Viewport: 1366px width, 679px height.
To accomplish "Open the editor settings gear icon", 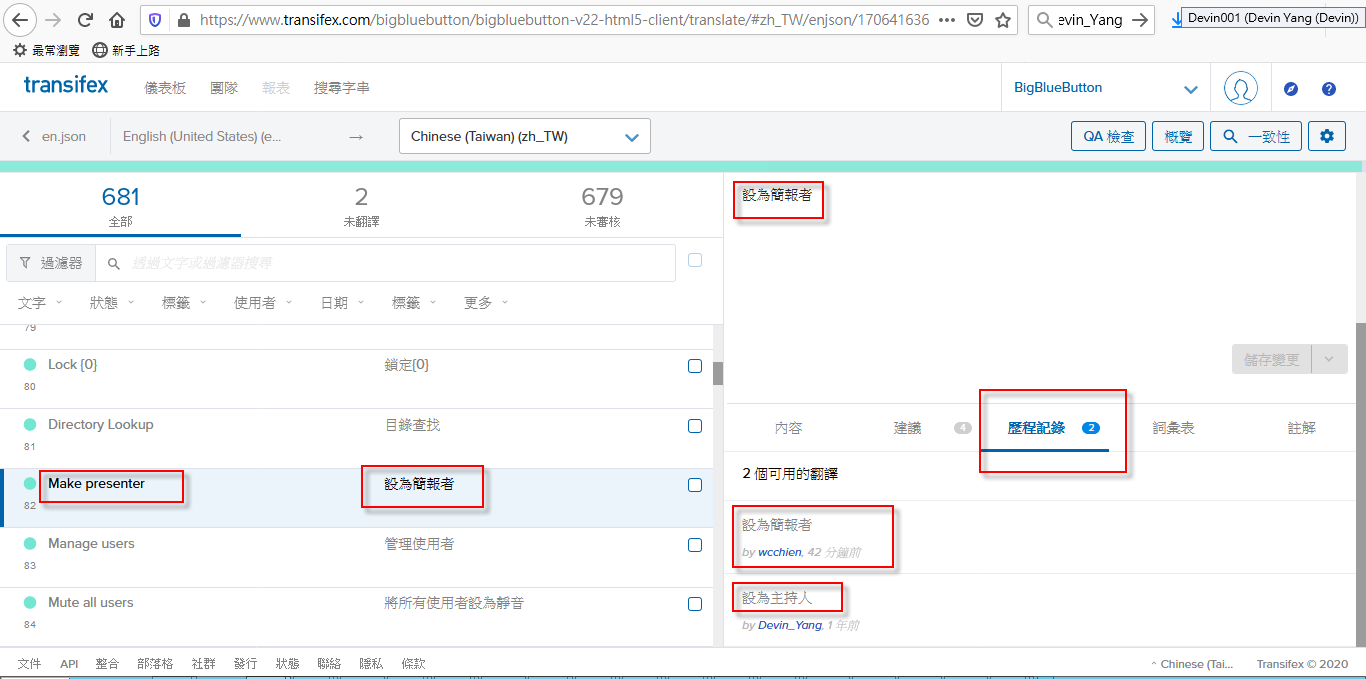I will tap(1326, 136).
